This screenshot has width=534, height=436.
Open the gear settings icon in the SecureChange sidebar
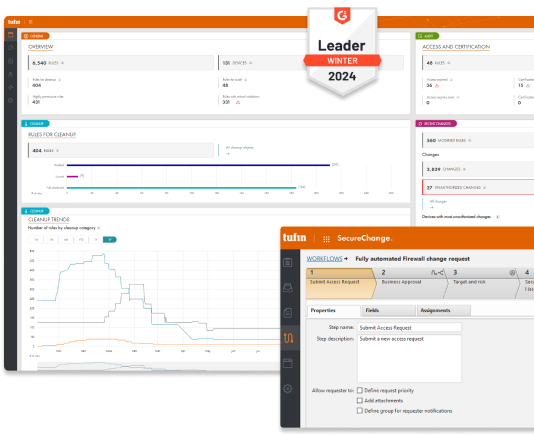(x=288, y=388)
